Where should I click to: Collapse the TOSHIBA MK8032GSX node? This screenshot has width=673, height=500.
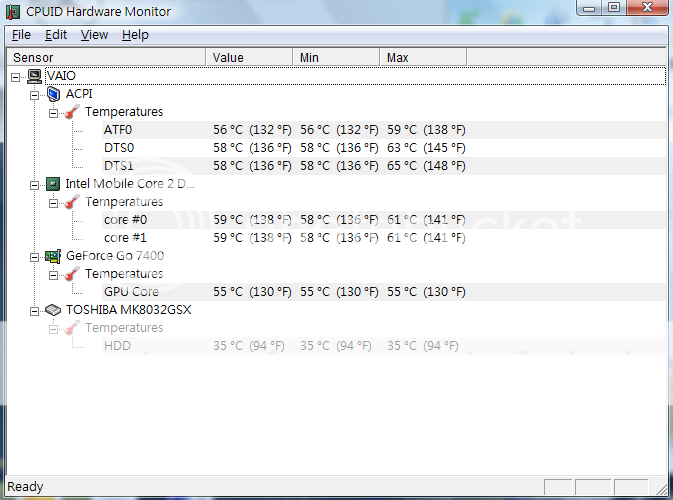(x=34, y=311)
